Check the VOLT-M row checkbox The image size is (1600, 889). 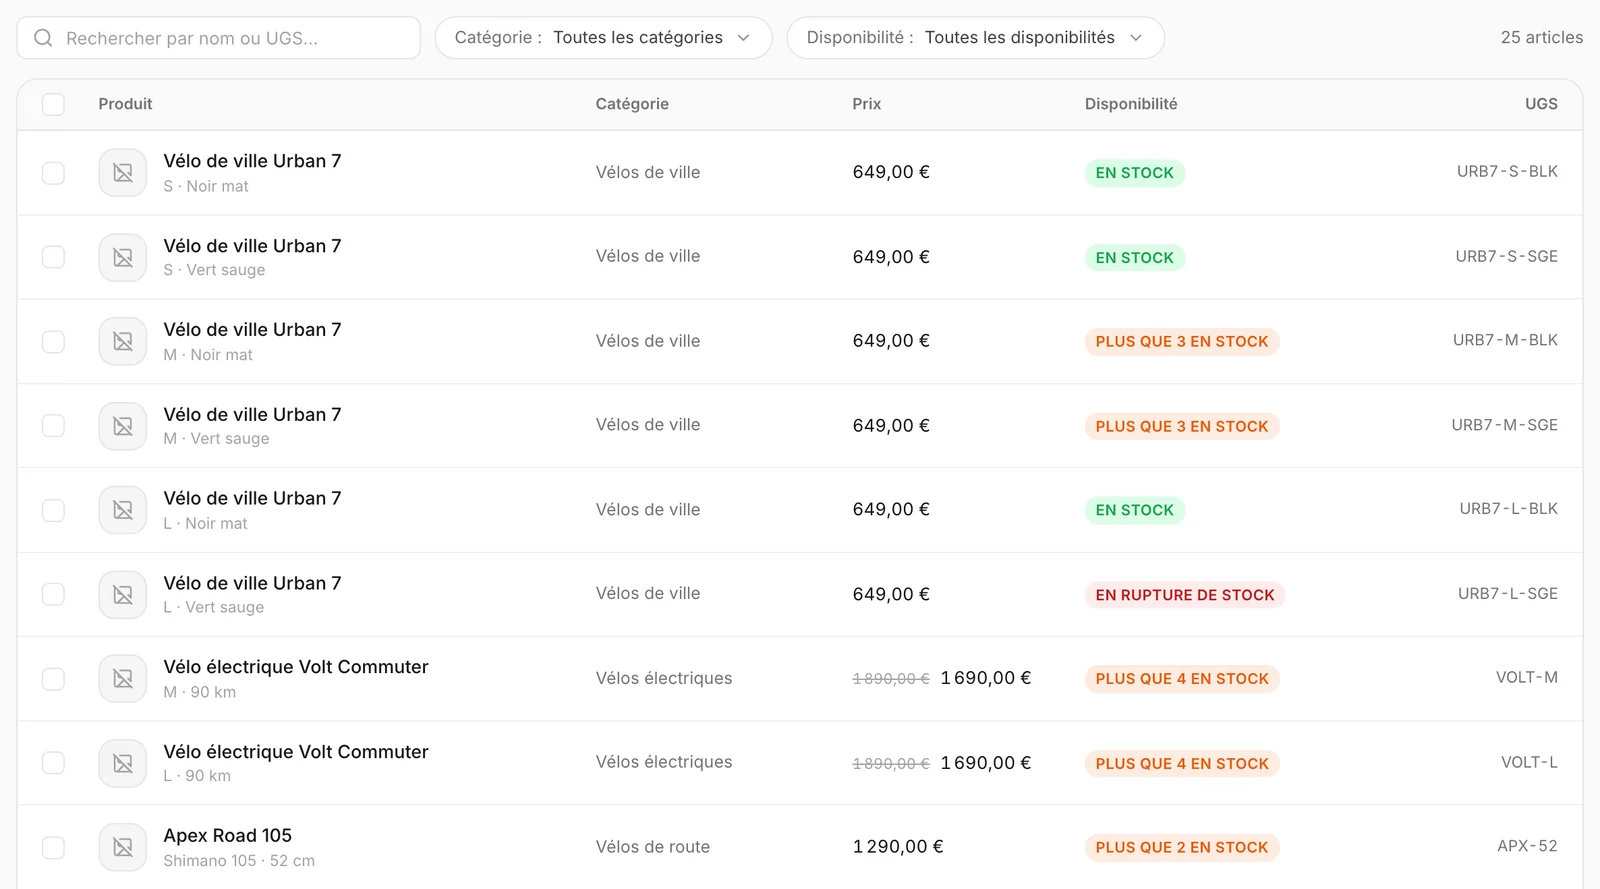coord(53,679)
